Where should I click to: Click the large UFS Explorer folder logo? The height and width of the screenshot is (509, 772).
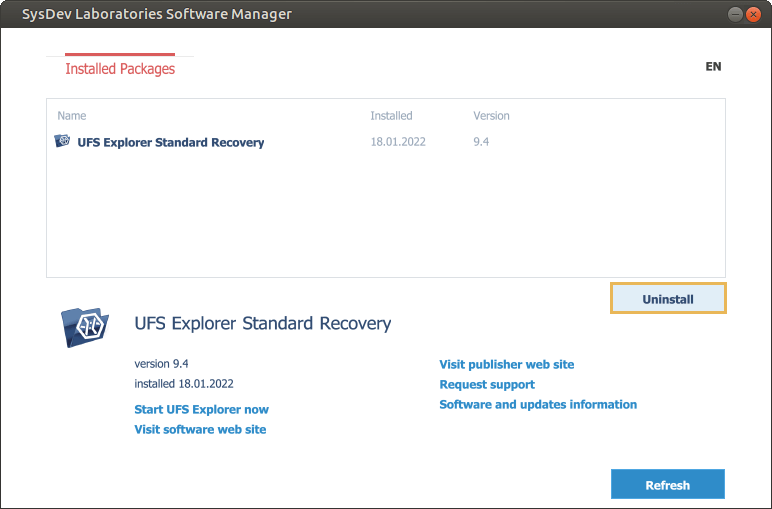pyautogui.click(x=85, y=327)
